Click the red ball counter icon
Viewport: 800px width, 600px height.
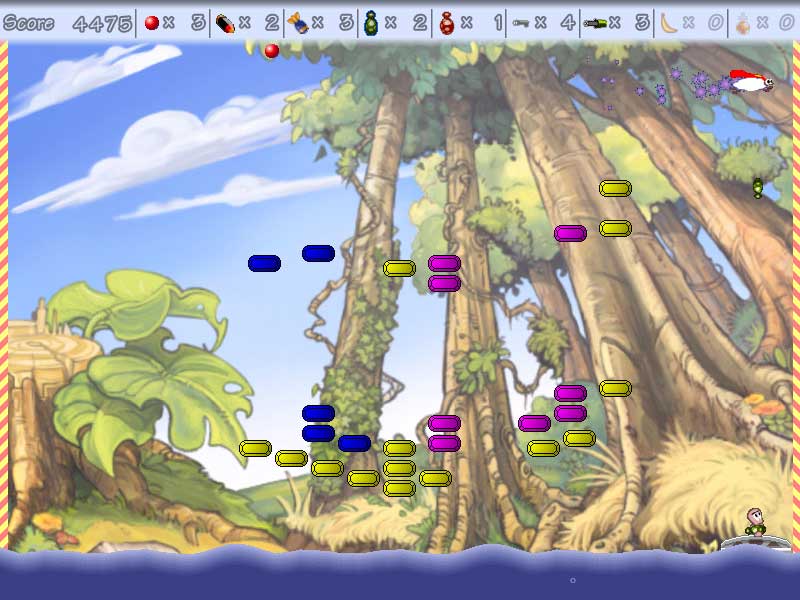point(152,22)
